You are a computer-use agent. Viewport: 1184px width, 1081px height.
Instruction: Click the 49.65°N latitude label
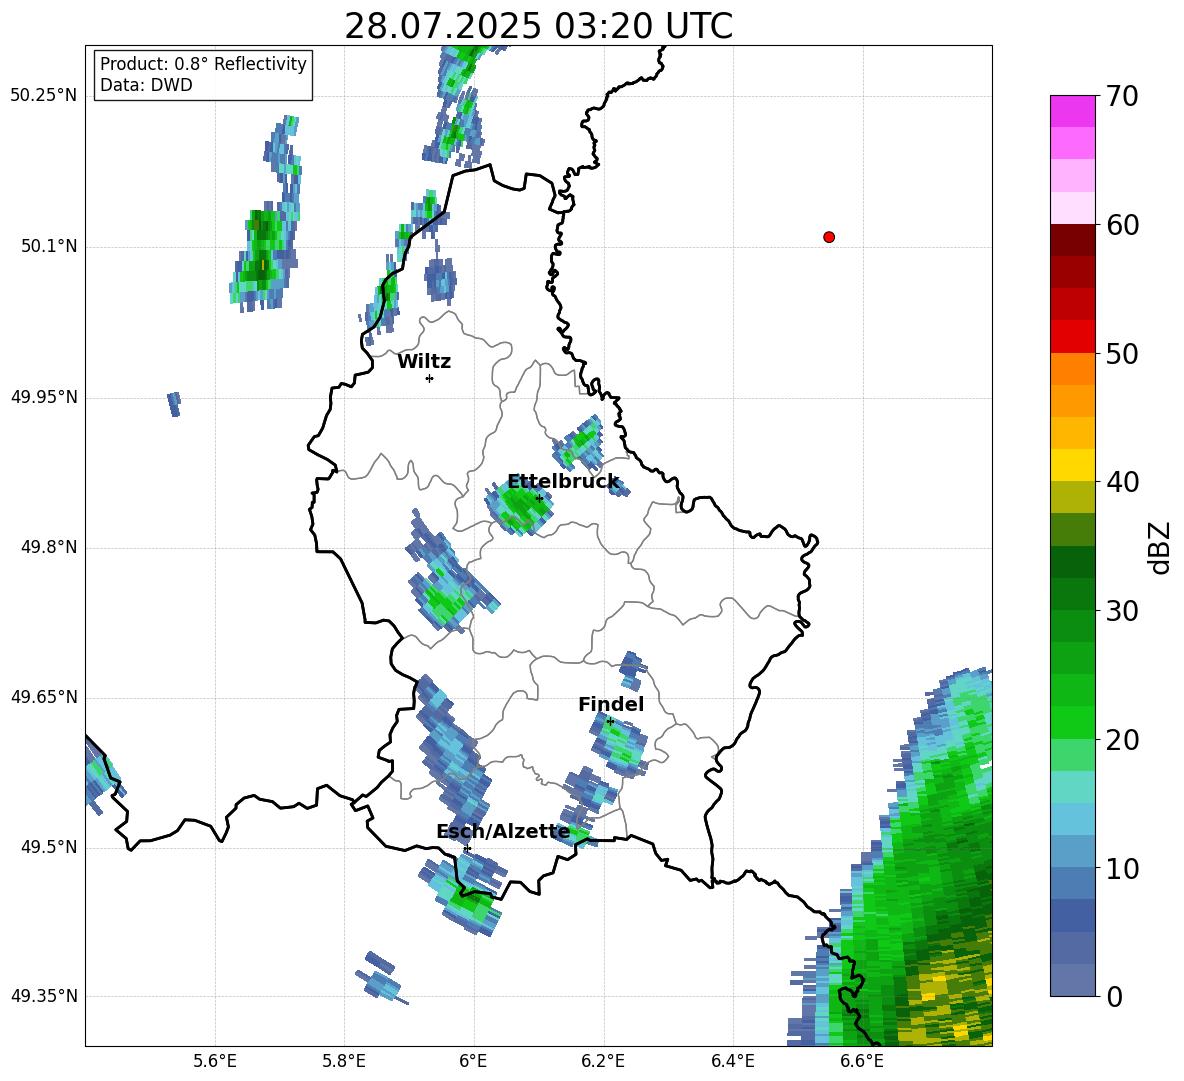[43, 697]
